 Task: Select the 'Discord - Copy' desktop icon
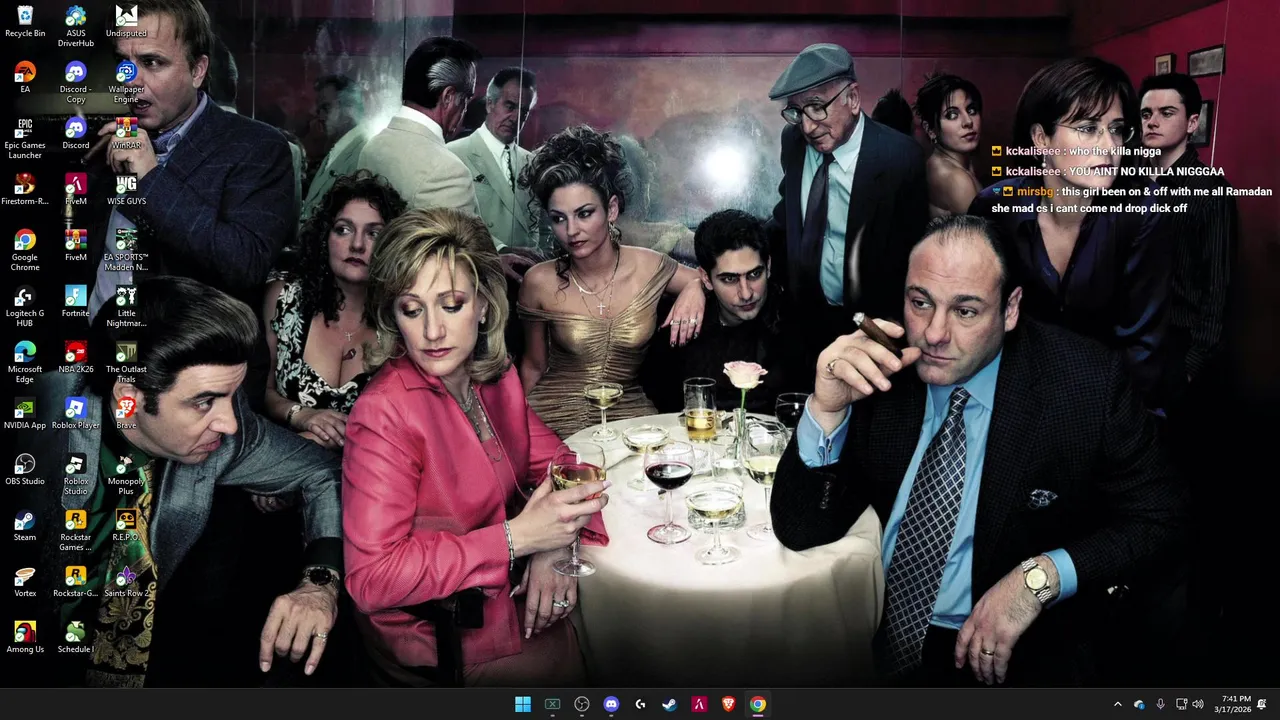pos(75,82)
